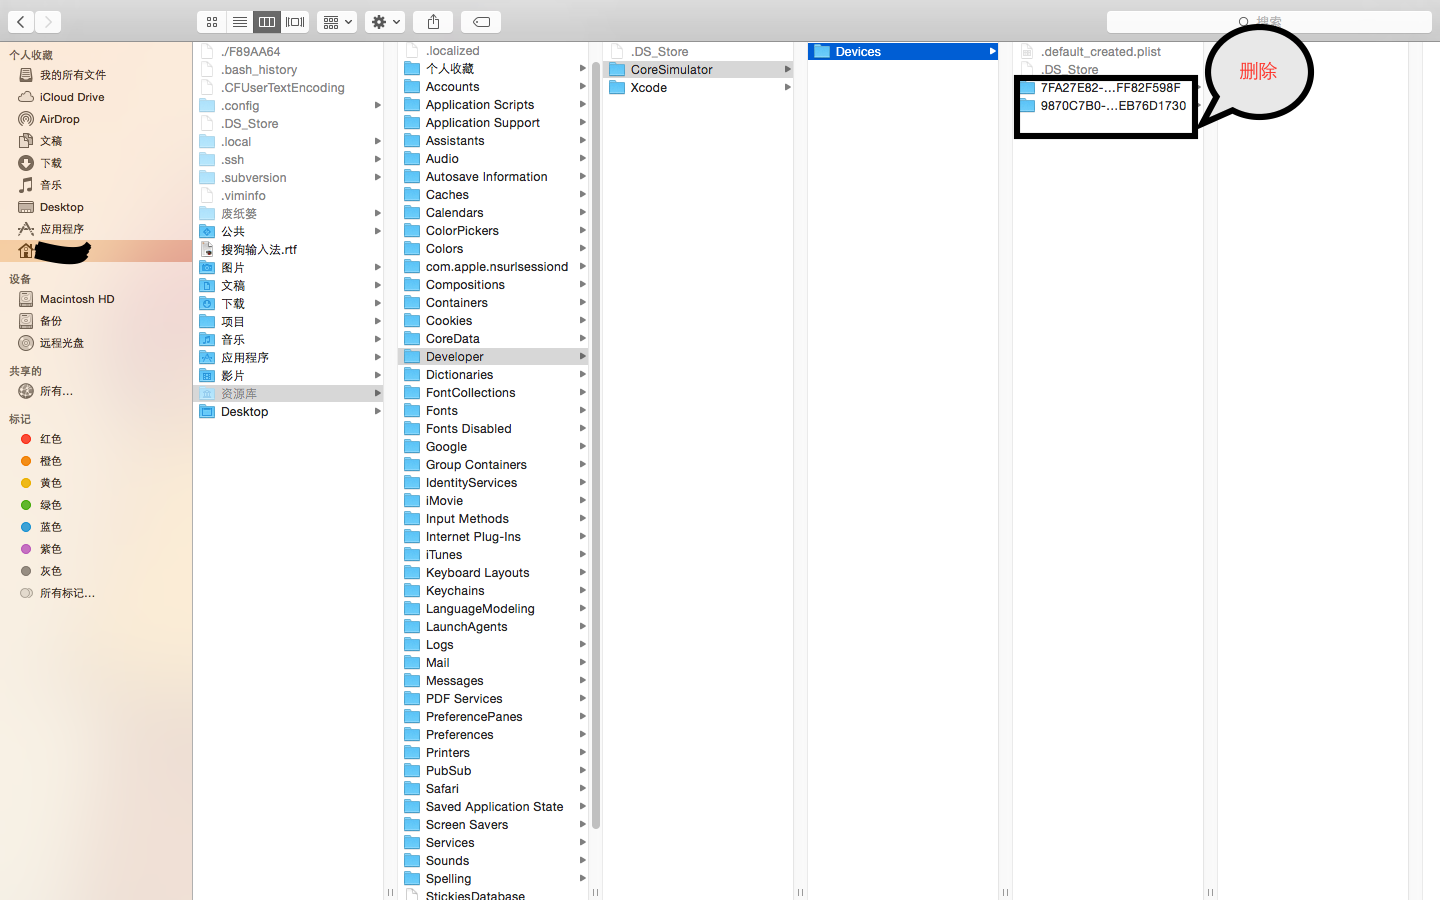Select the Accounts folder icon
Image resolution: width=1440 pixels, height=900 pixels.
coord(412,87)
